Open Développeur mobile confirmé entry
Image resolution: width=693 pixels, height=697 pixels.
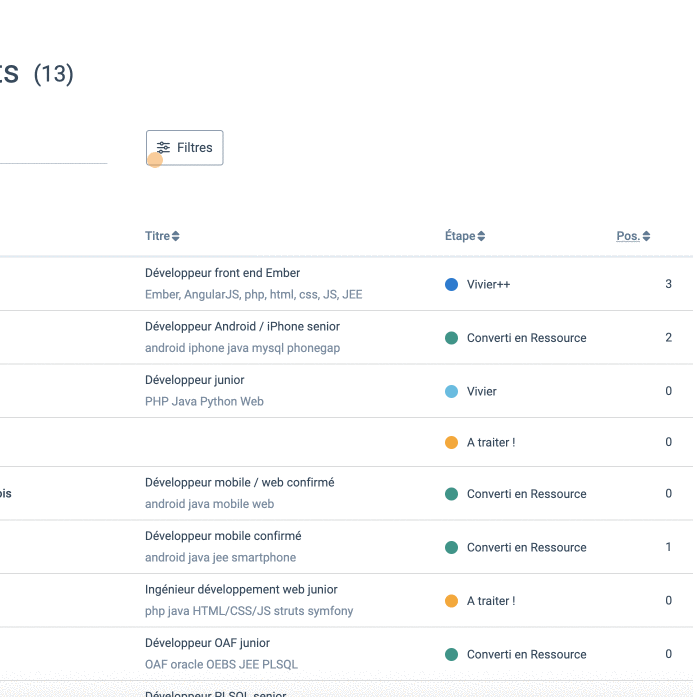pos(223,536)
